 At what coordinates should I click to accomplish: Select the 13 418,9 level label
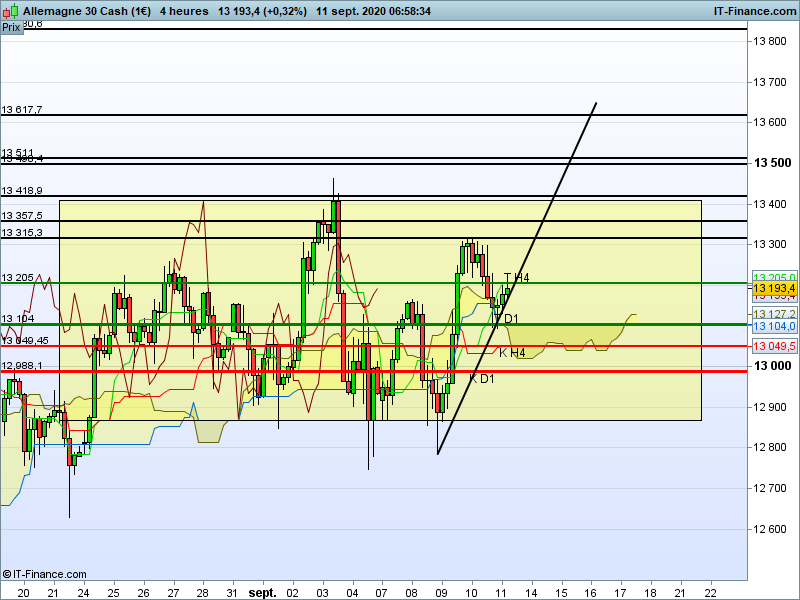tap(22, 191)
